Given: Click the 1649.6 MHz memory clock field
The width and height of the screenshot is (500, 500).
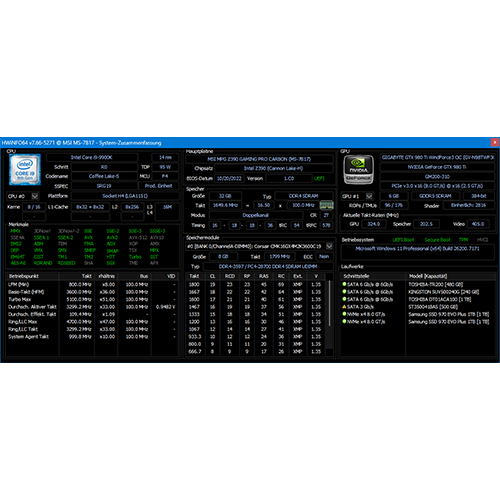Looking at the screenshot, I should pos(225,205).
